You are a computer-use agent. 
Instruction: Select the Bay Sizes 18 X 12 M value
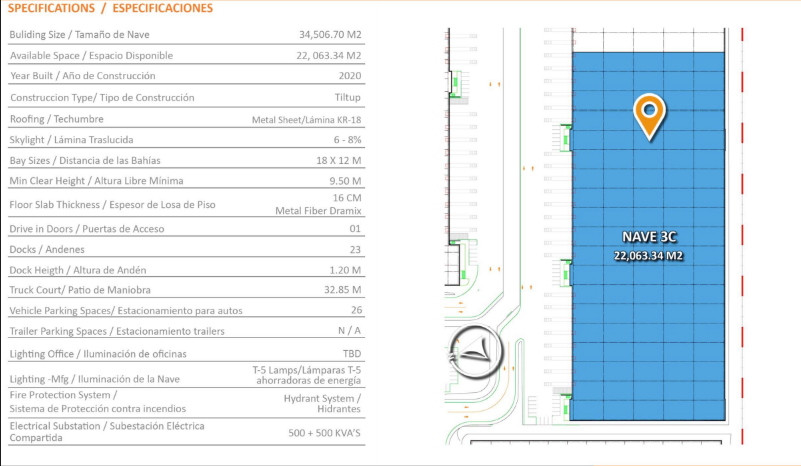click(x=338, y=160)
